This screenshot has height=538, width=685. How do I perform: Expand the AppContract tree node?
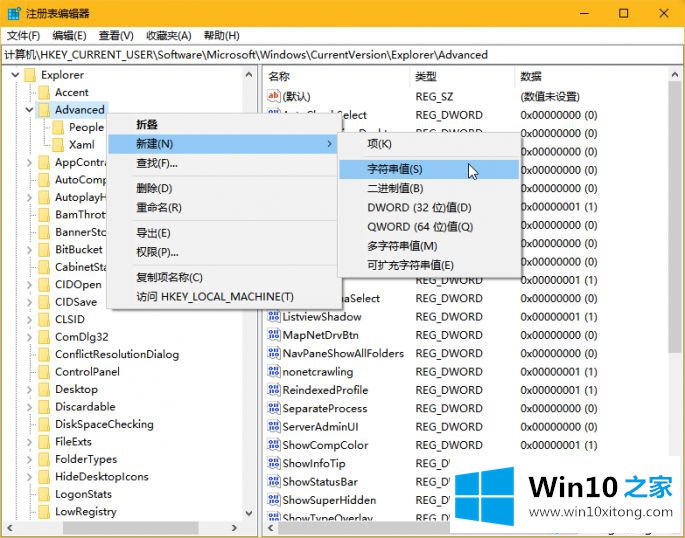[29, 162]
